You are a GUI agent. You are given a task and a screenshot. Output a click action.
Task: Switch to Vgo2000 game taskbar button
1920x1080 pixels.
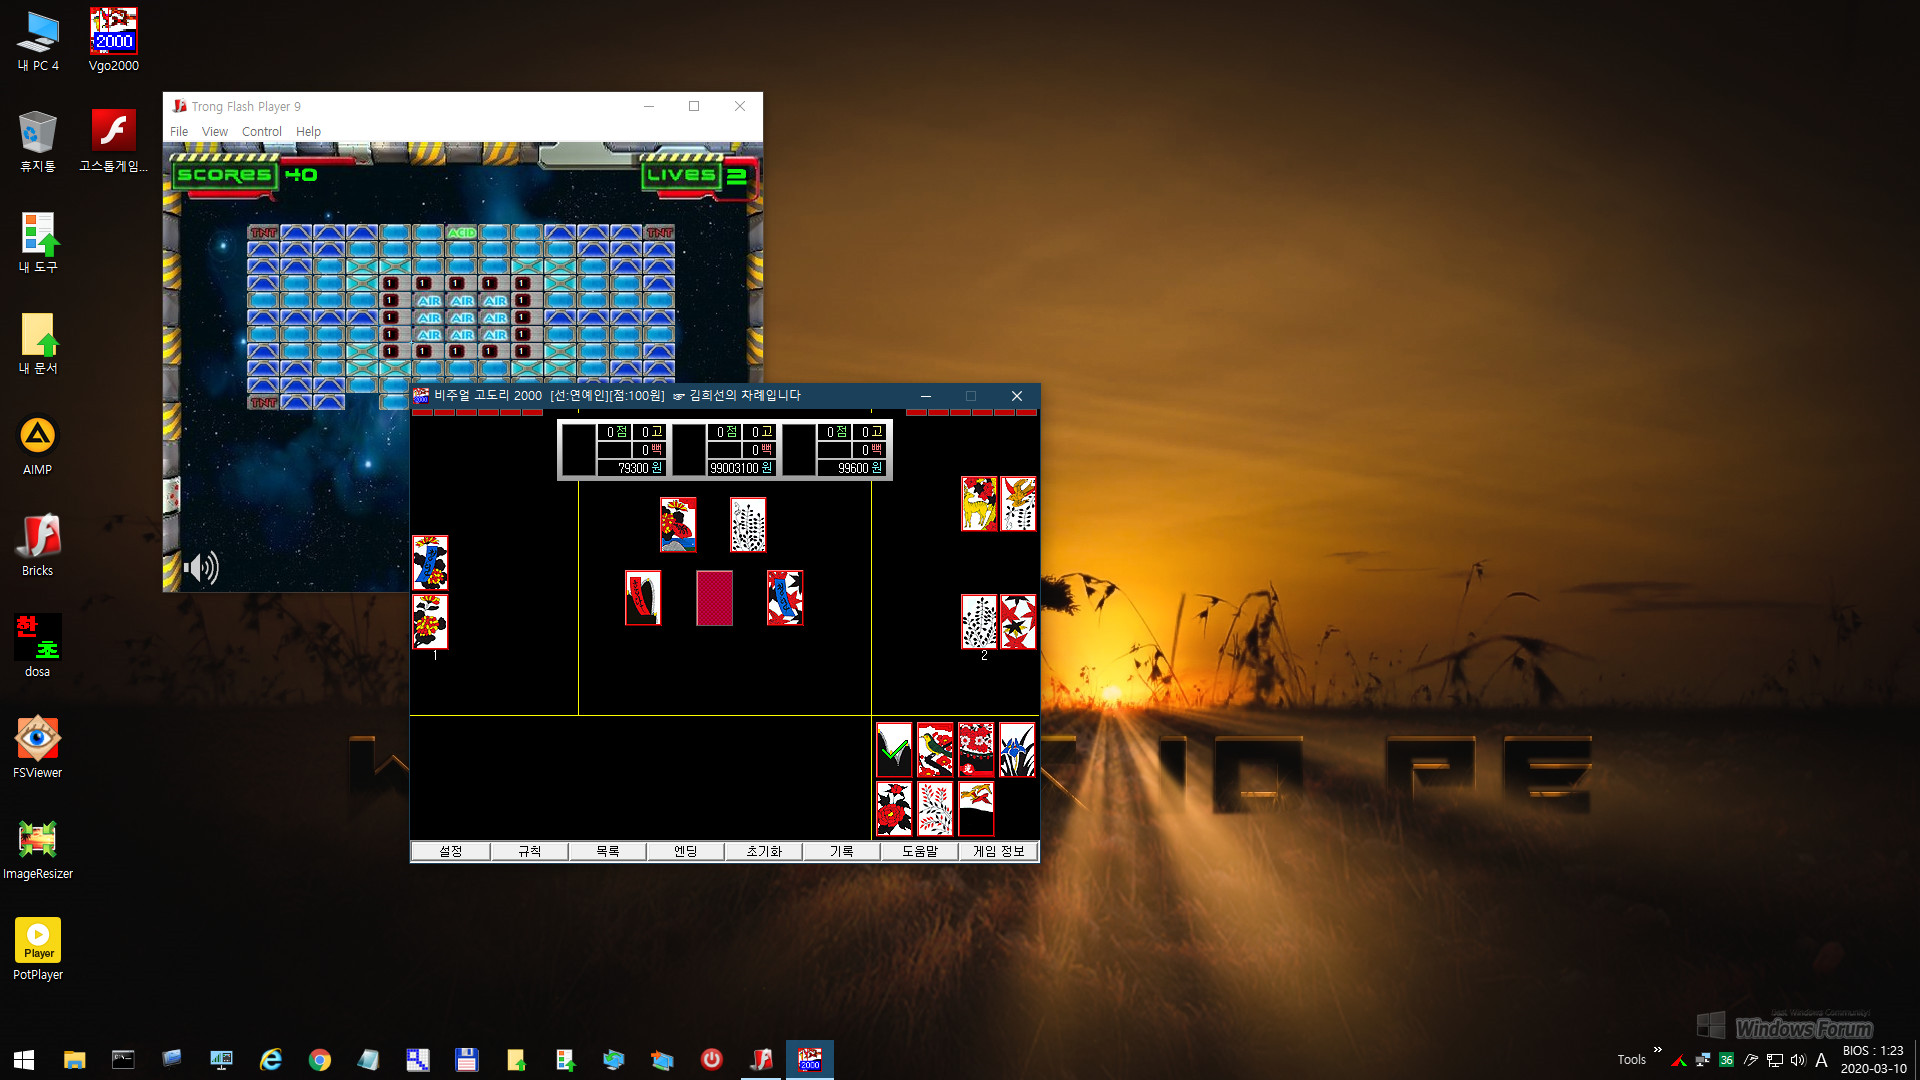point(810,1059)
